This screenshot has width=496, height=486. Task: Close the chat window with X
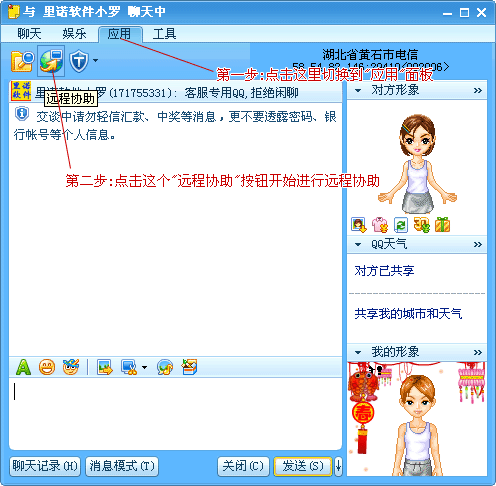[481, 13]
